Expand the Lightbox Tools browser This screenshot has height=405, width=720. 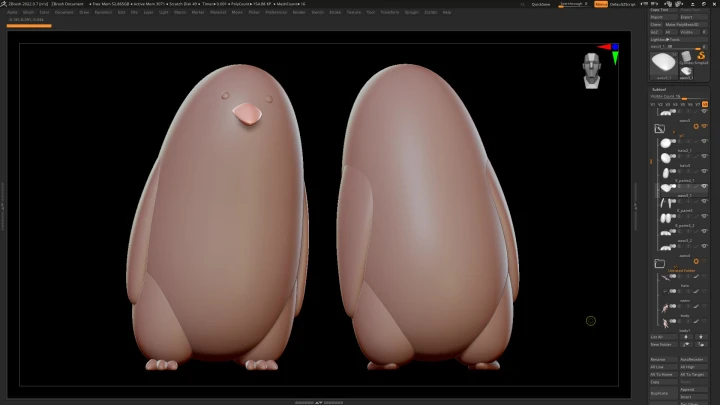coord(667,39)
